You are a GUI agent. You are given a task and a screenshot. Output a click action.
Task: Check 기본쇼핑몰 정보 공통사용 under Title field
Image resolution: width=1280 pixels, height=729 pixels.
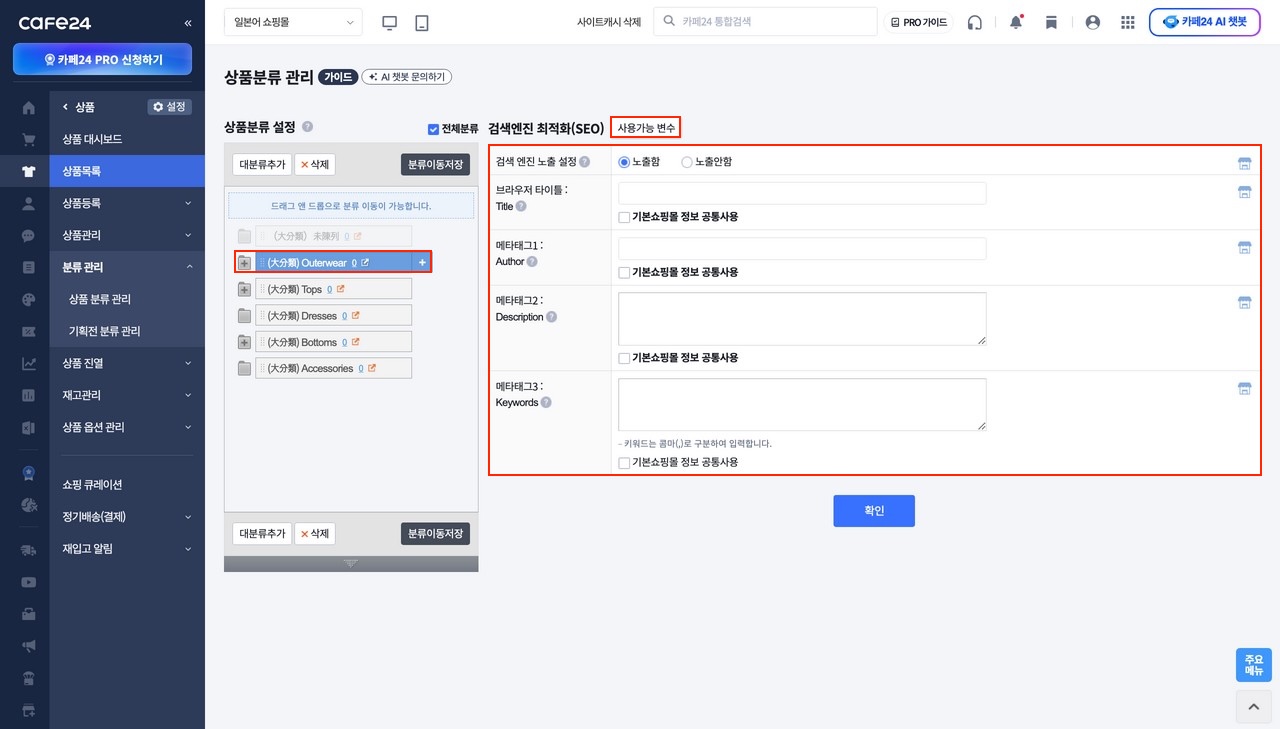(x=624, y=217)
